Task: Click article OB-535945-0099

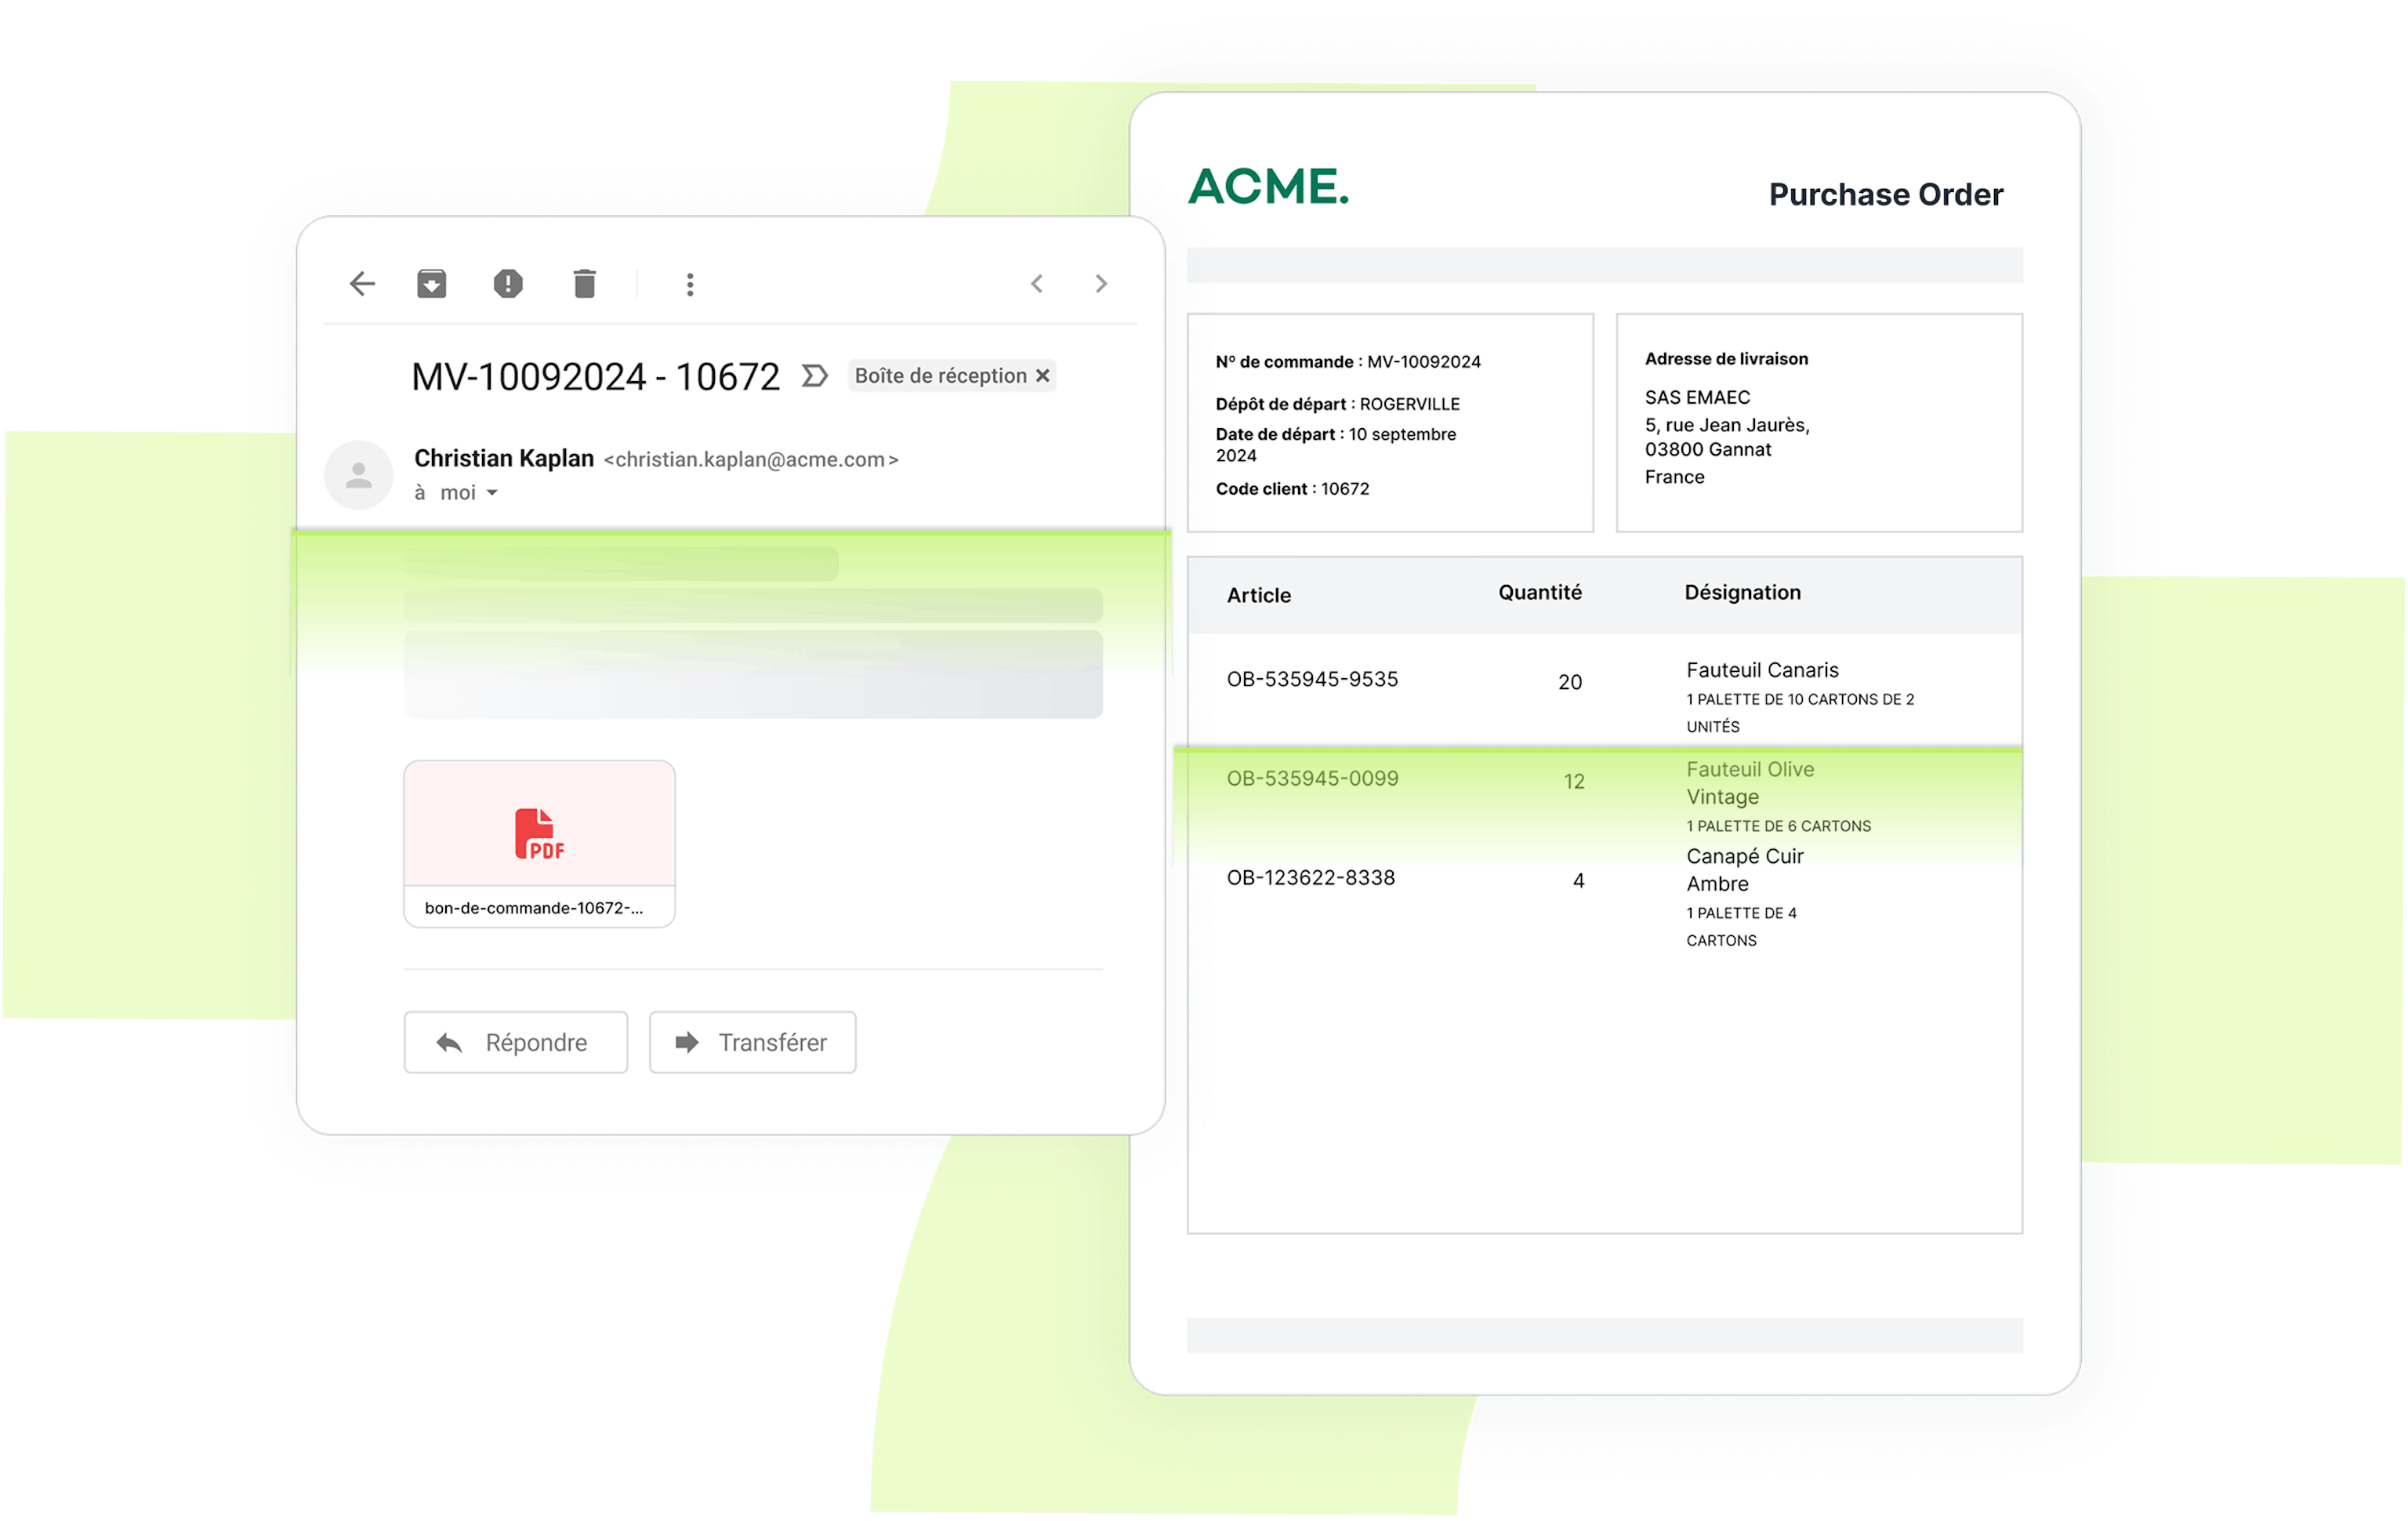Action: (1313, 779)
